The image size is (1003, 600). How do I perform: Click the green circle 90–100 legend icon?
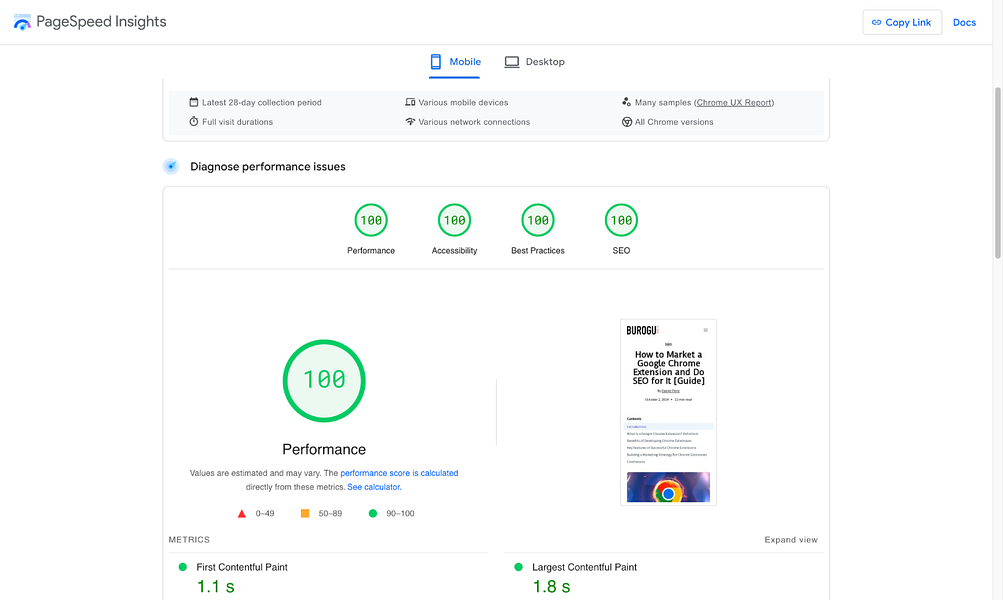point(373,513)
